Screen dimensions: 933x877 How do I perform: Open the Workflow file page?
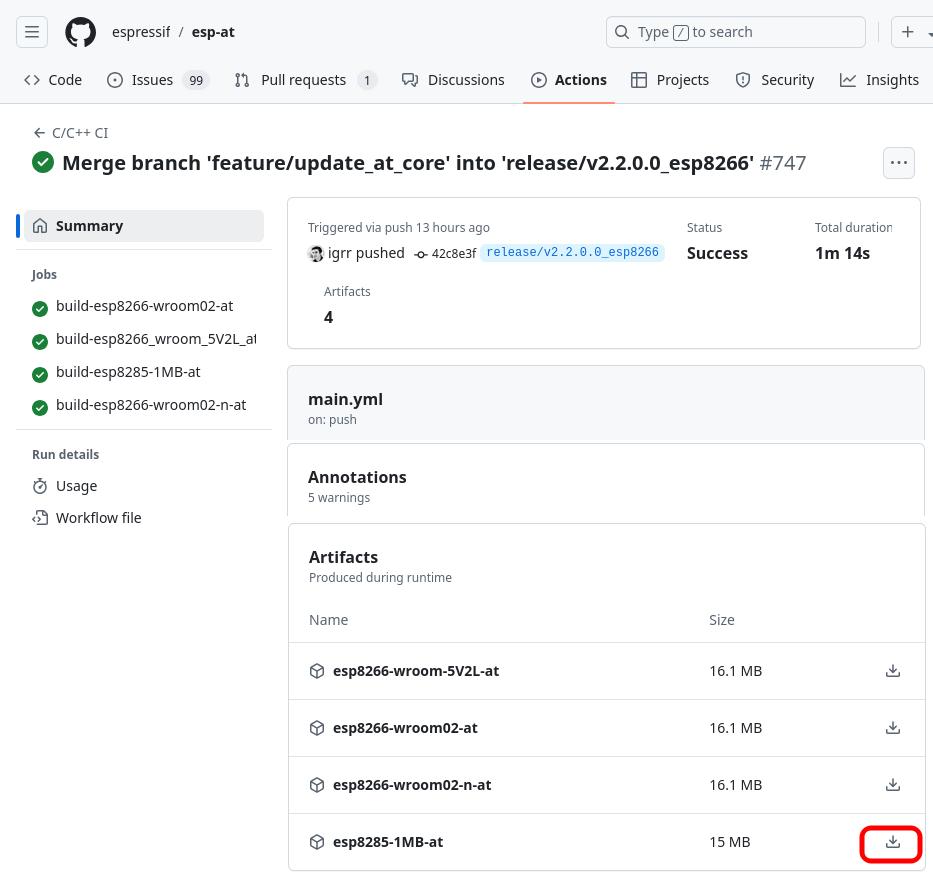pyautogui.click(x=98, y=518)
